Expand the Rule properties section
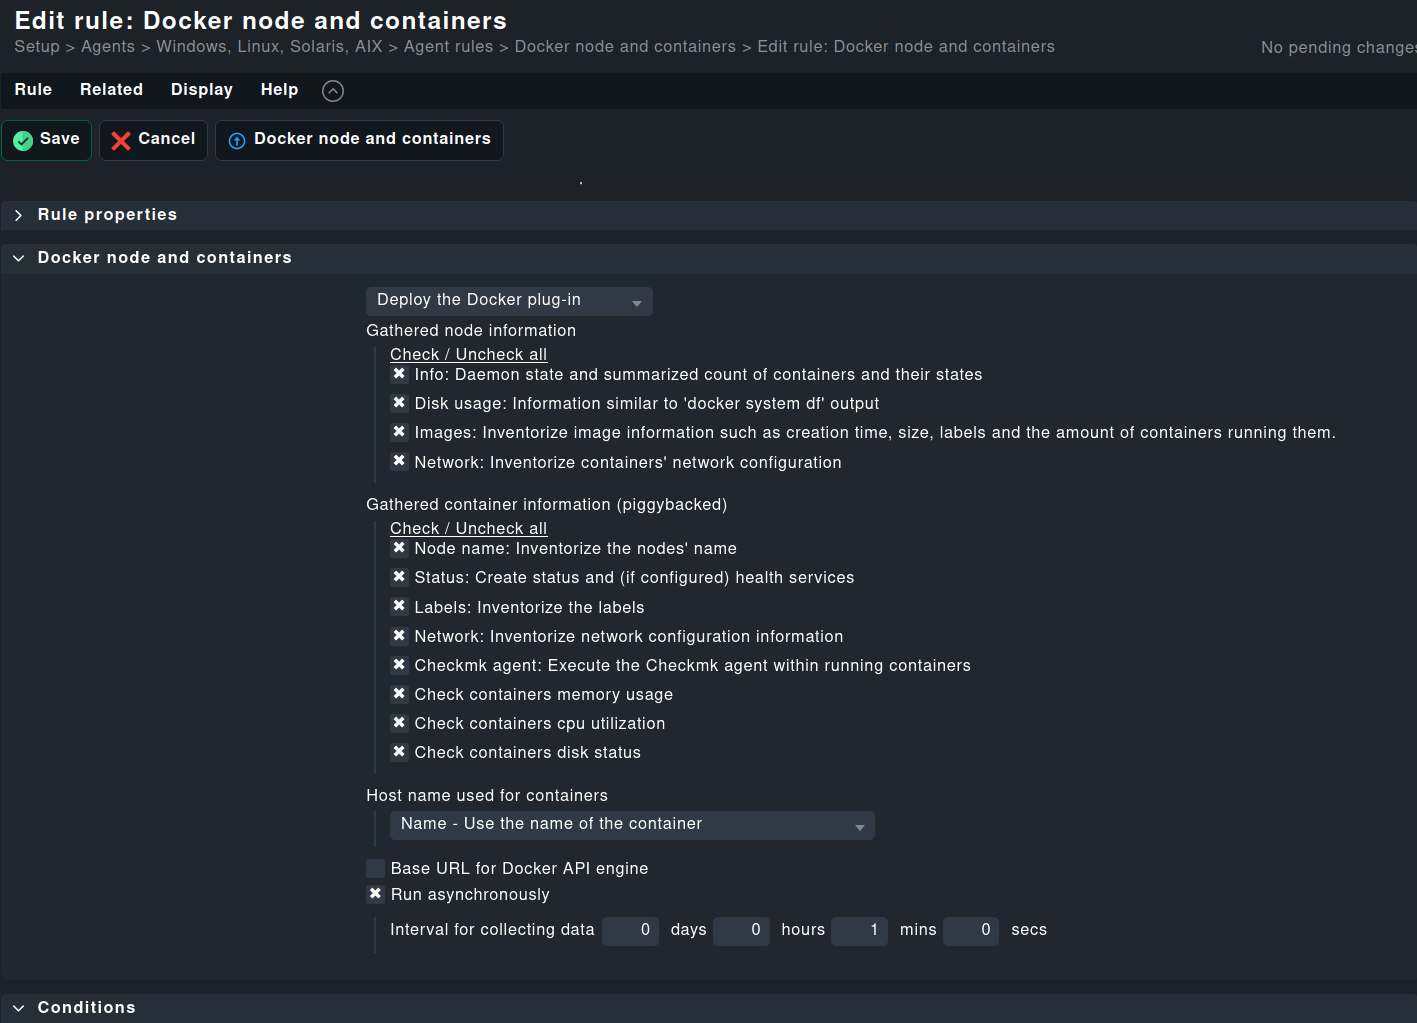This screenshot has width=1417, height=1023. click(107, 214)
